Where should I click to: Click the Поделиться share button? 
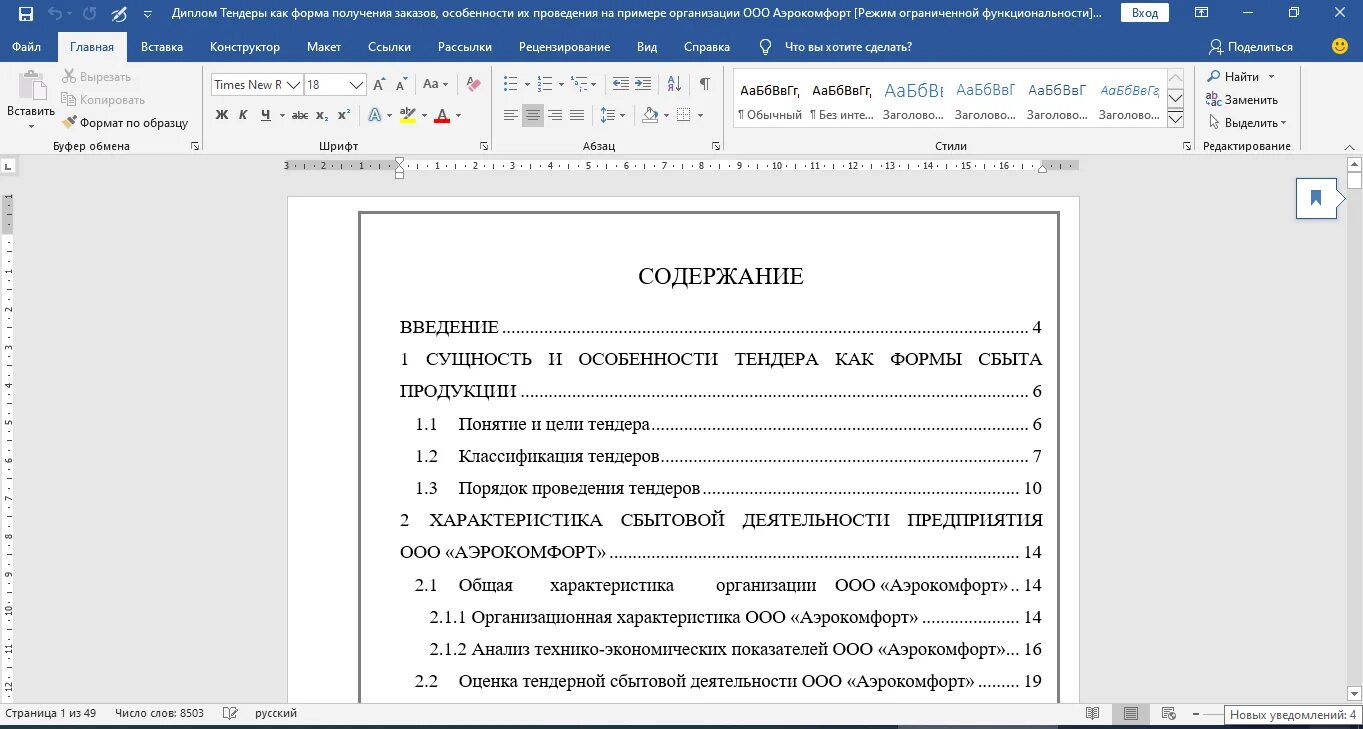click(1251, 47)
